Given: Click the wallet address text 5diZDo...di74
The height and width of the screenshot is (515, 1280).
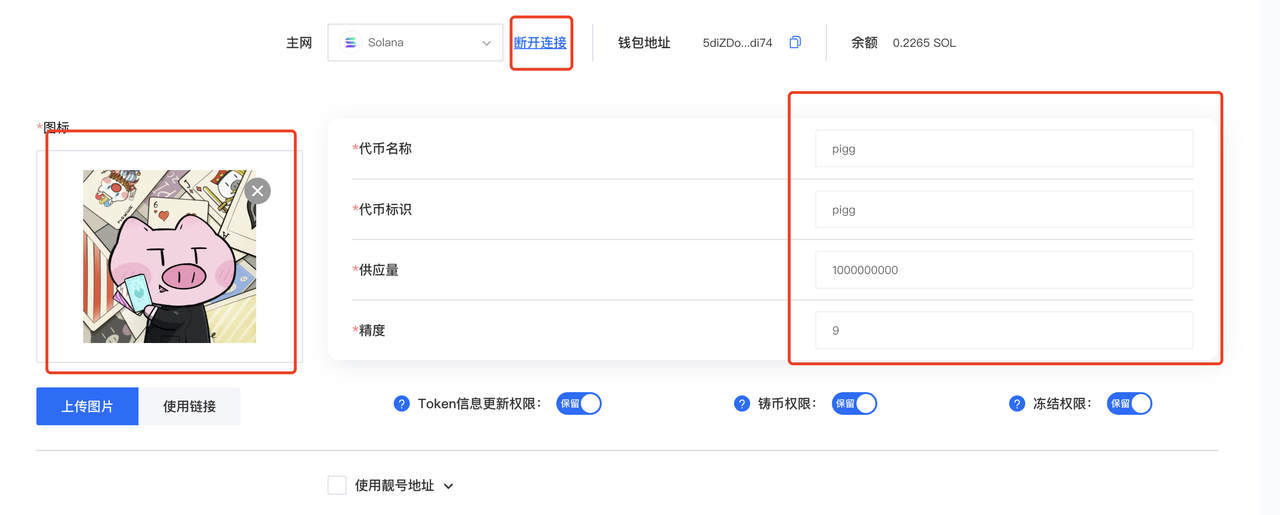Looking at the screenshot, I should [738, 43].
